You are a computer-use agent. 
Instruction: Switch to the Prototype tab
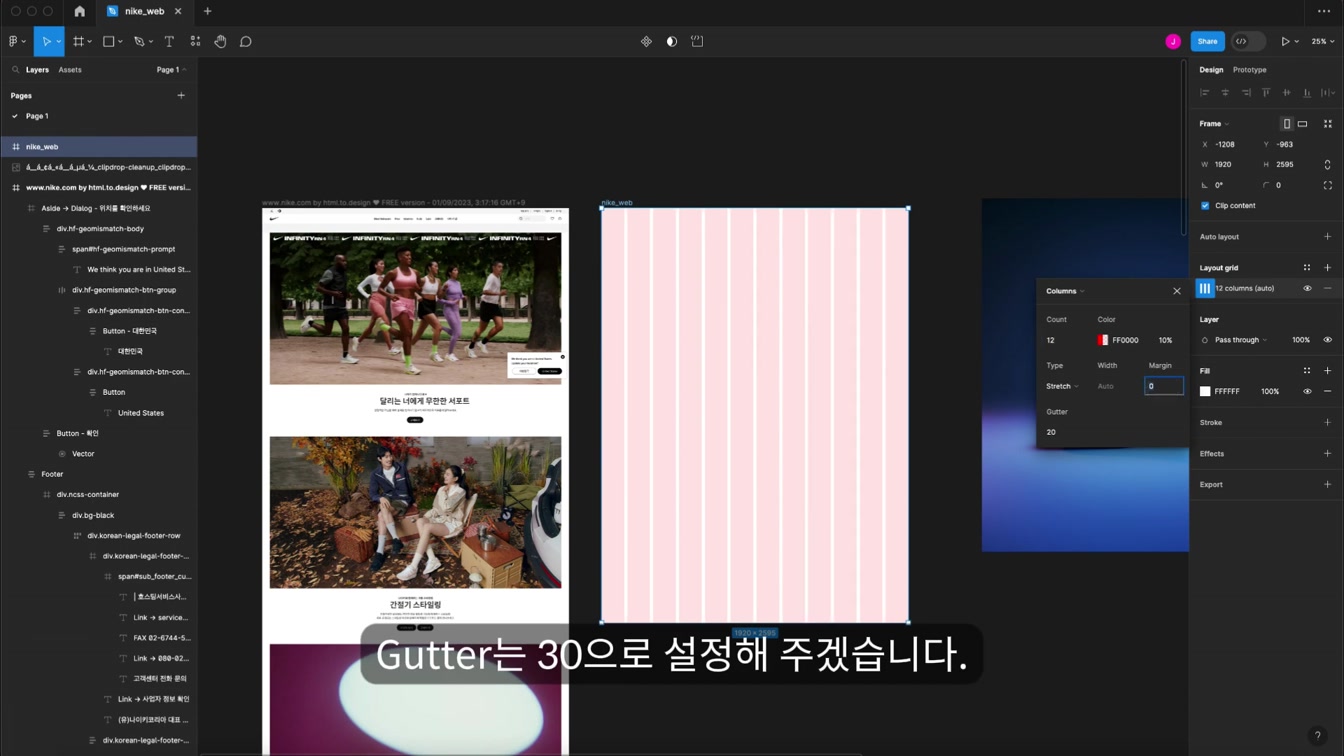pos(1249,70)
